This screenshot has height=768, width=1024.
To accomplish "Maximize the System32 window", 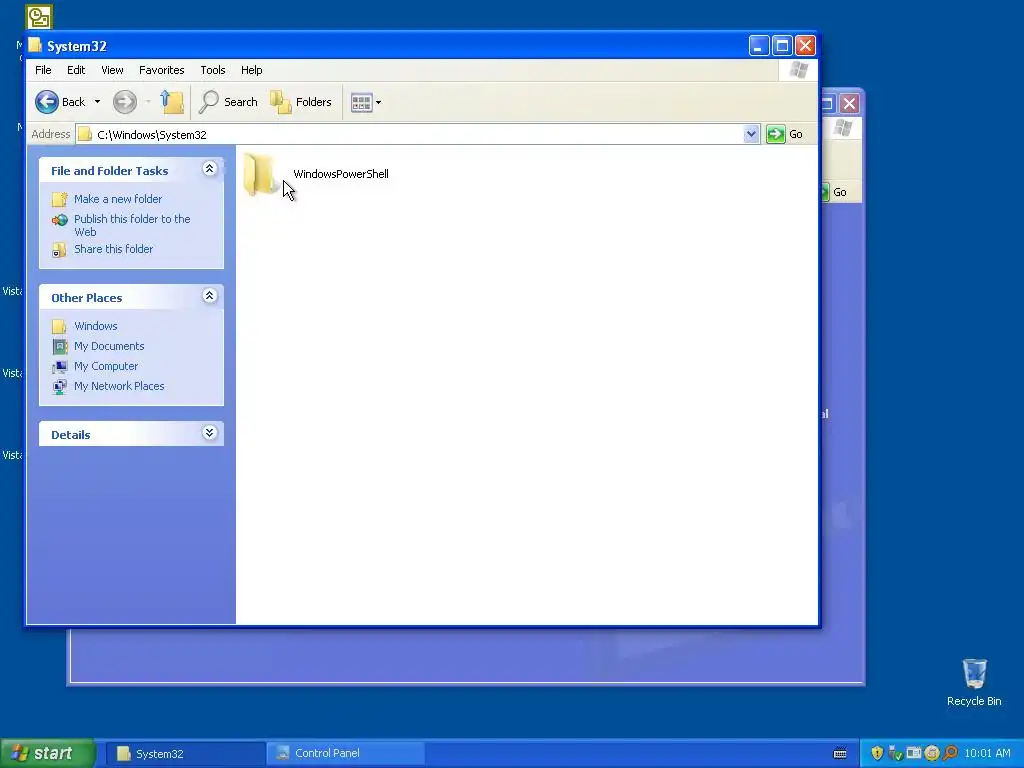I will [x=782, y=46].
